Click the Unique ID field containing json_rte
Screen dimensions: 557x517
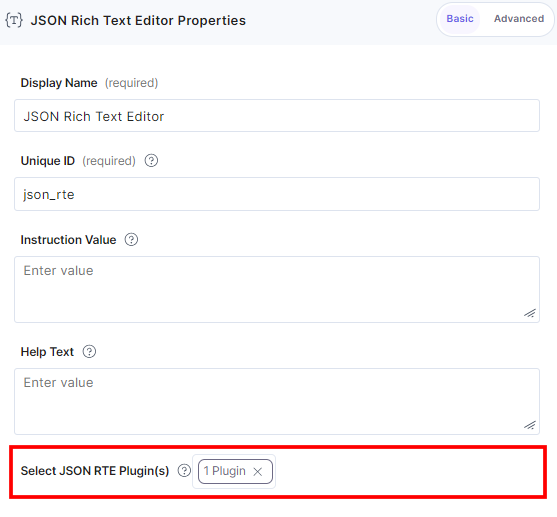click(x=277, y=194)
